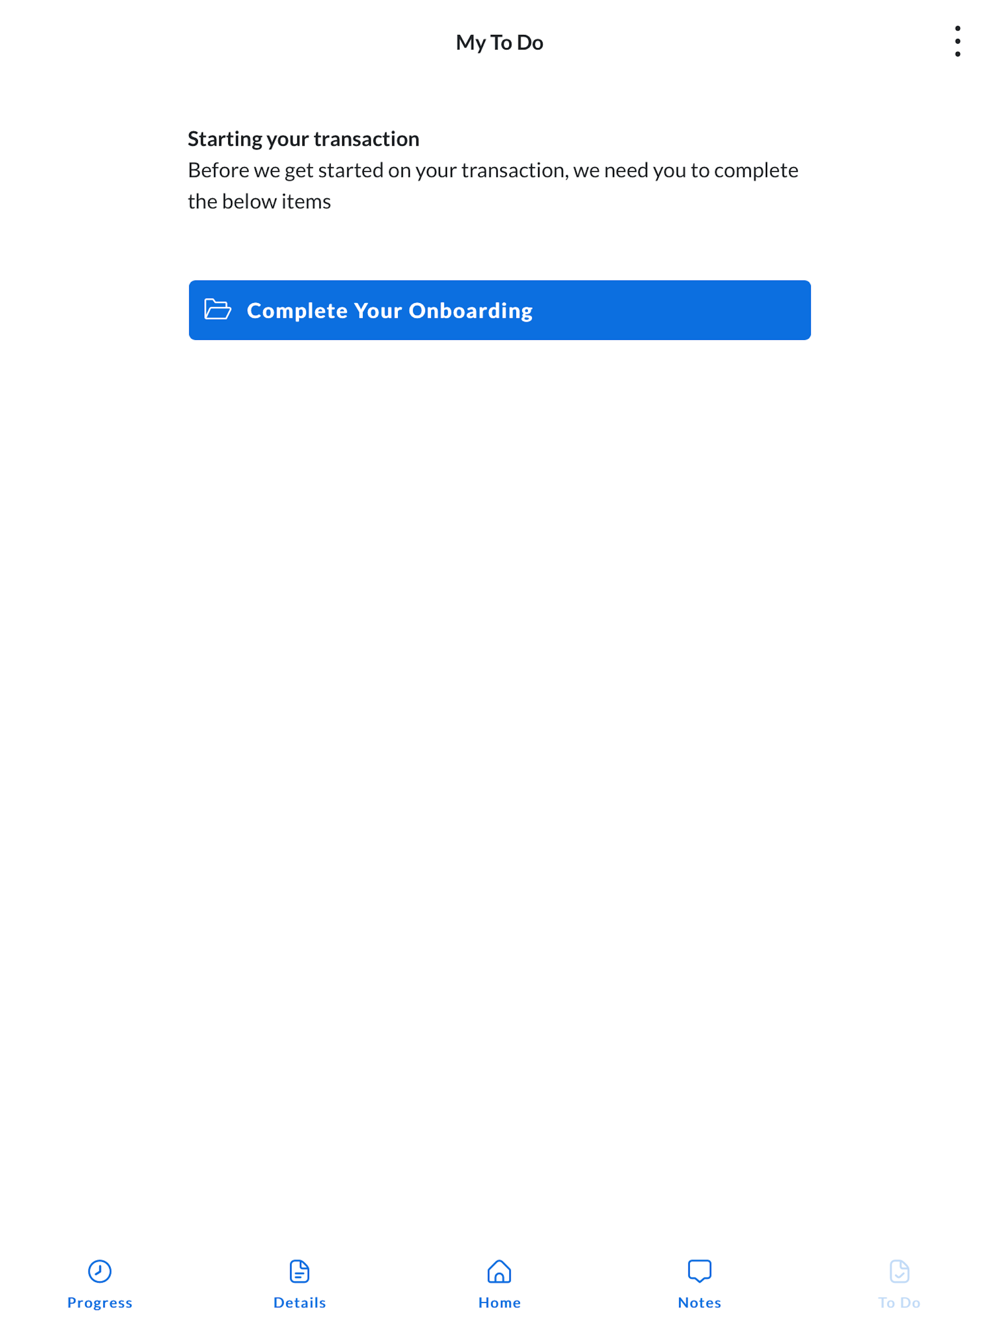Go to the Home tab label
Viewport: 1000px width, 1334px height.
[499, 1302]
